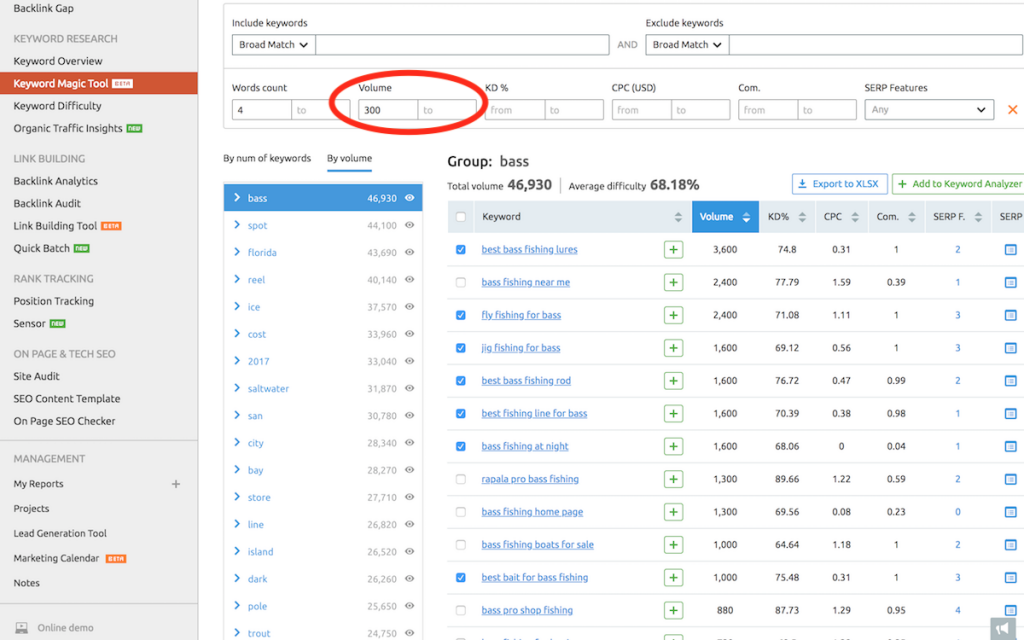
Task: Toggle eye visibility for the 'bass' group
Action: (x=409, y=198)
